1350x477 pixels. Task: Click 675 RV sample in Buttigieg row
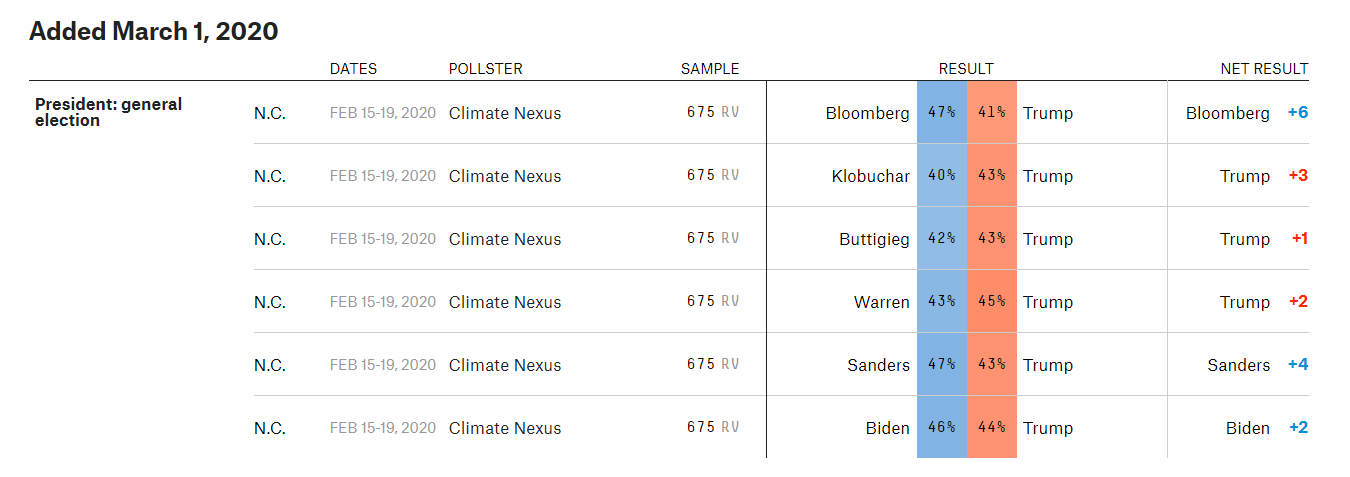pos(713,238)
